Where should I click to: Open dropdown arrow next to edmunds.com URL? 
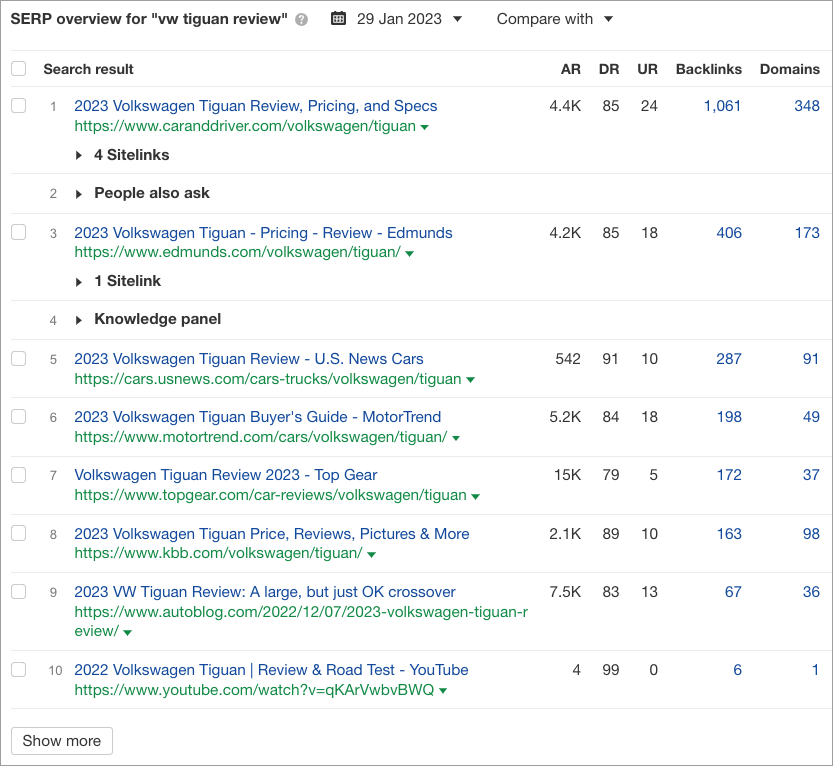[409, 253]
